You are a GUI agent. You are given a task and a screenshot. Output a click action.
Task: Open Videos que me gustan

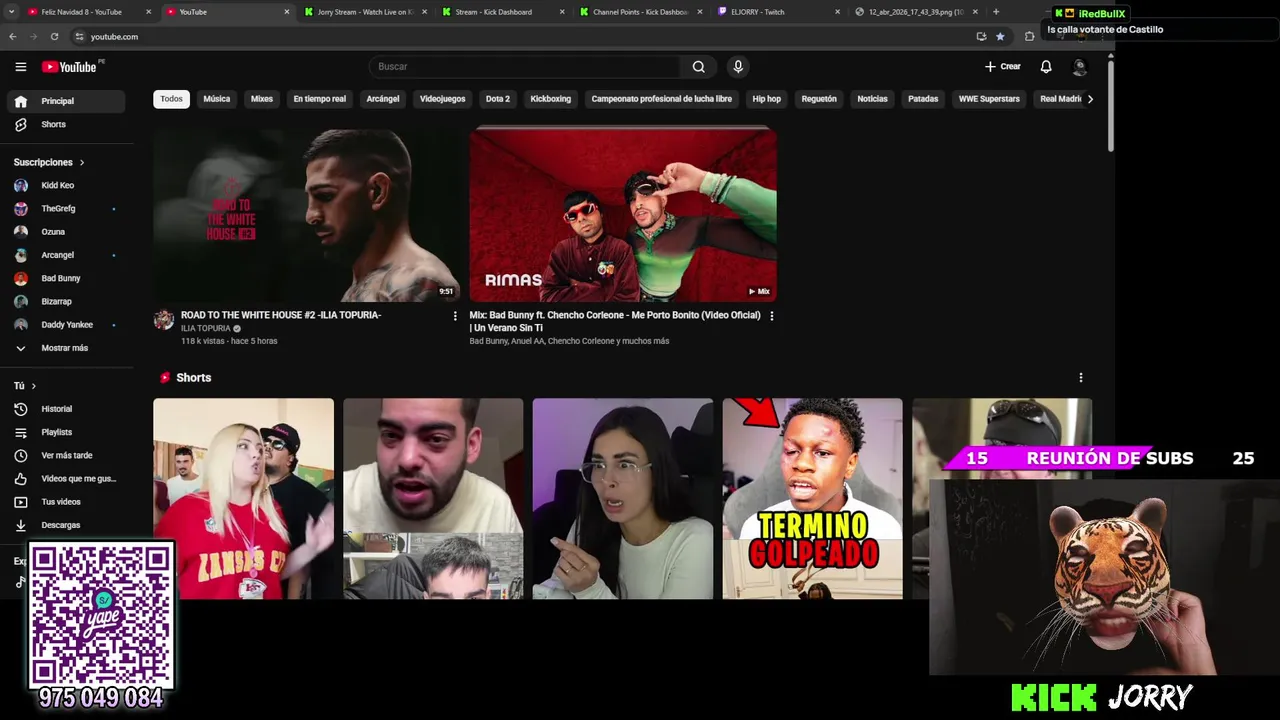[x=67, y=478]
